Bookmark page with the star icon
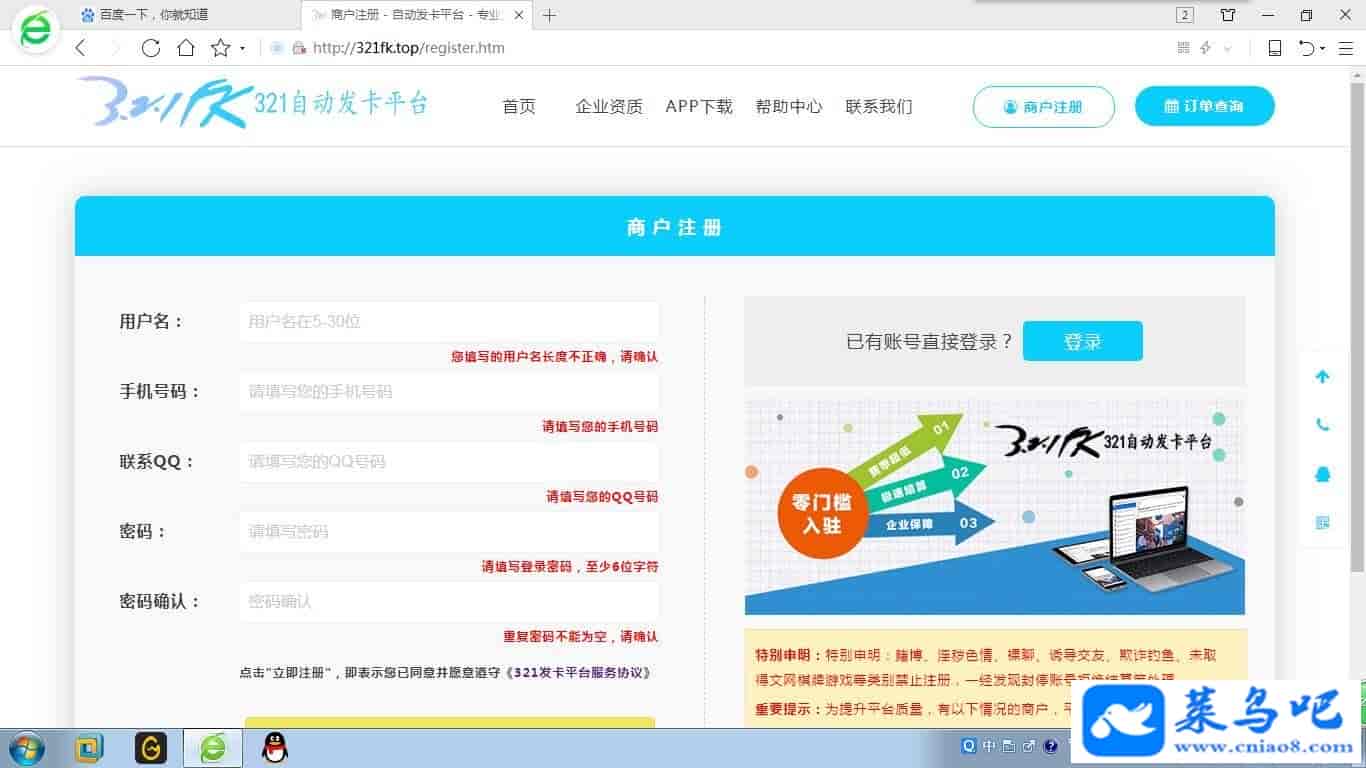This screenshot has width=1366, height=768. [x=219, y=48]
